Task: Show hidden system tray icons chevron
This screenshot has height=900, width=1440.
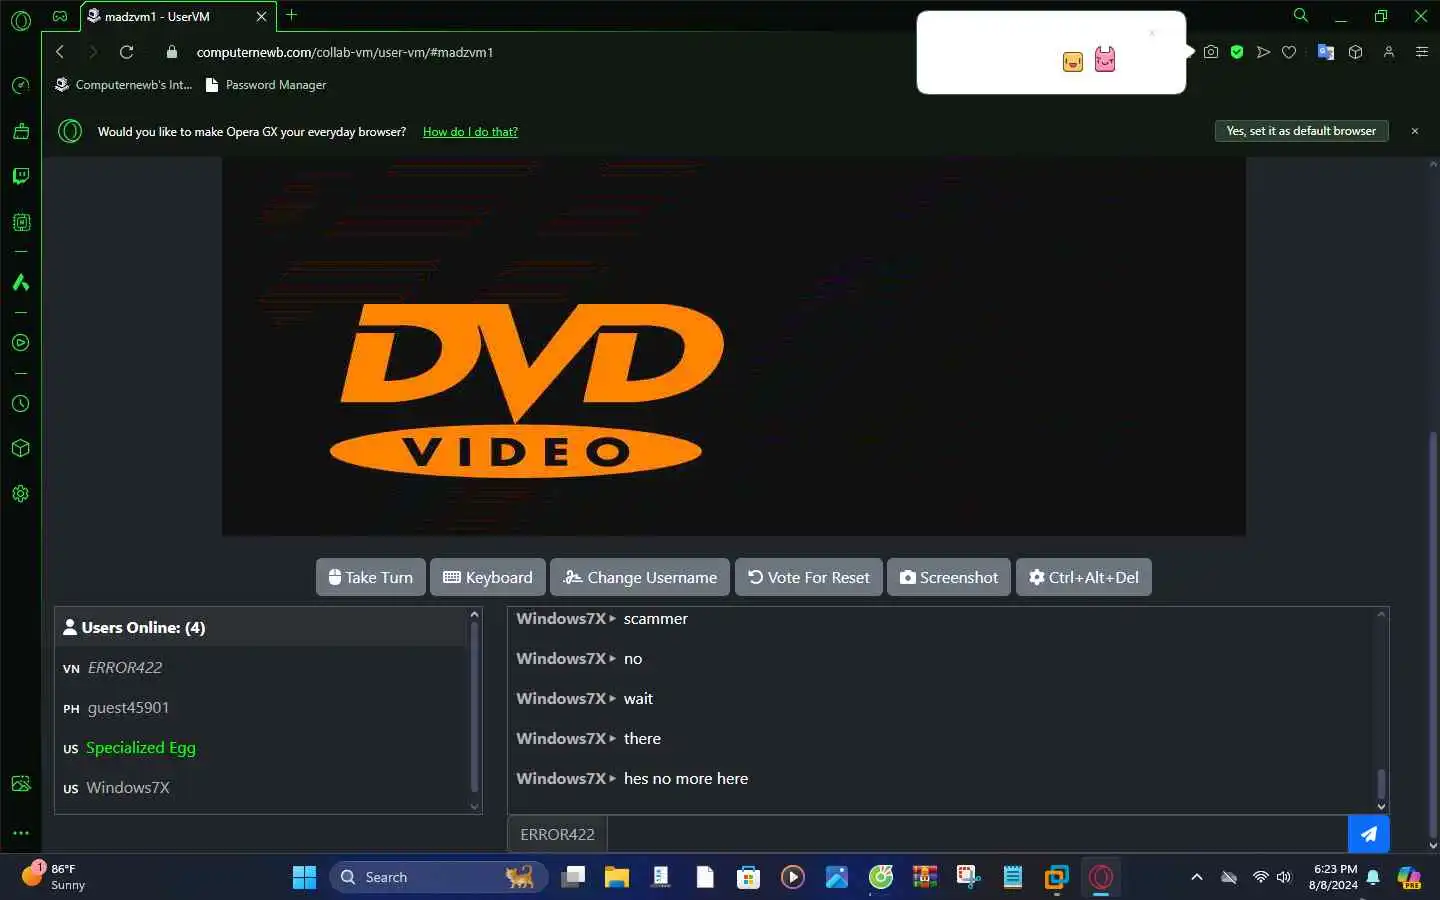Action: click(1196, 877)
